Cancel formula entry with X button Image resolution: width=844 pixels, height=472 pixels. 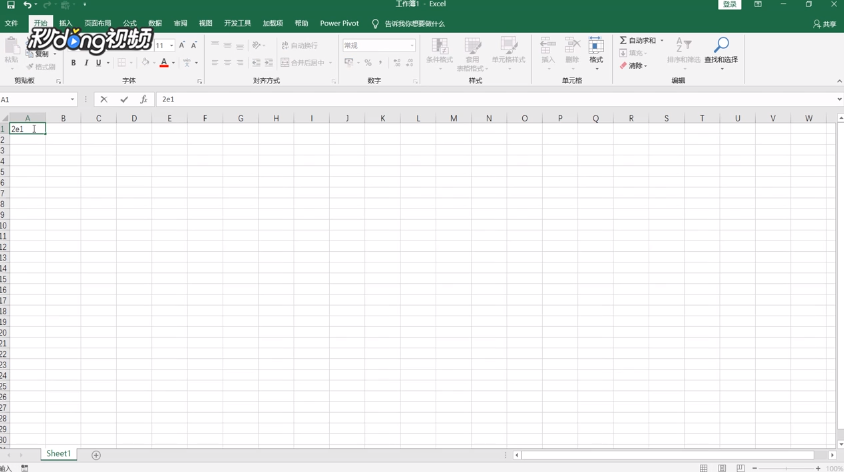[x=104, y=100]
